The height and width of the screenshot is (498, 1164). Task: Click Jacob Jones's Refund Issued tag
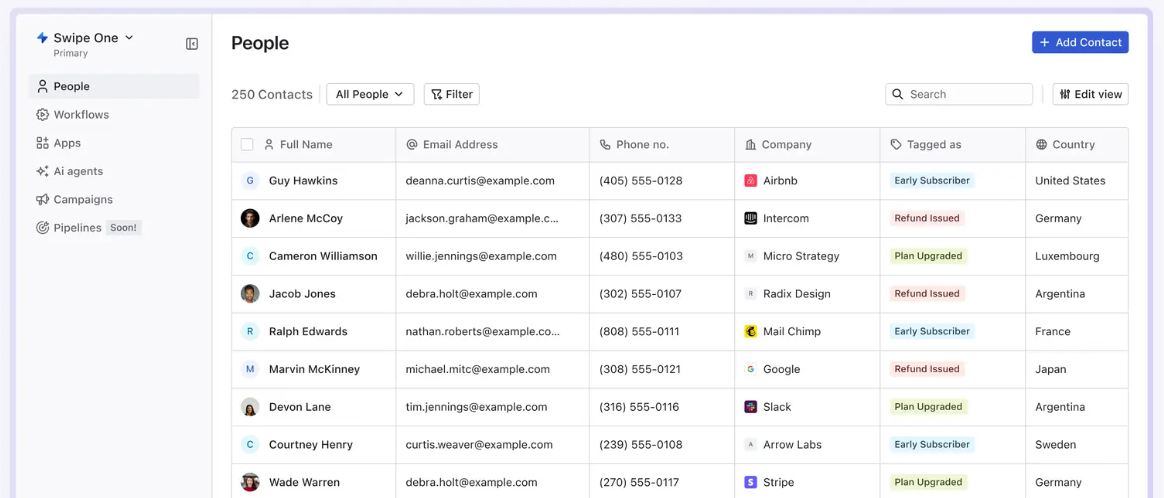click(927, 294)
